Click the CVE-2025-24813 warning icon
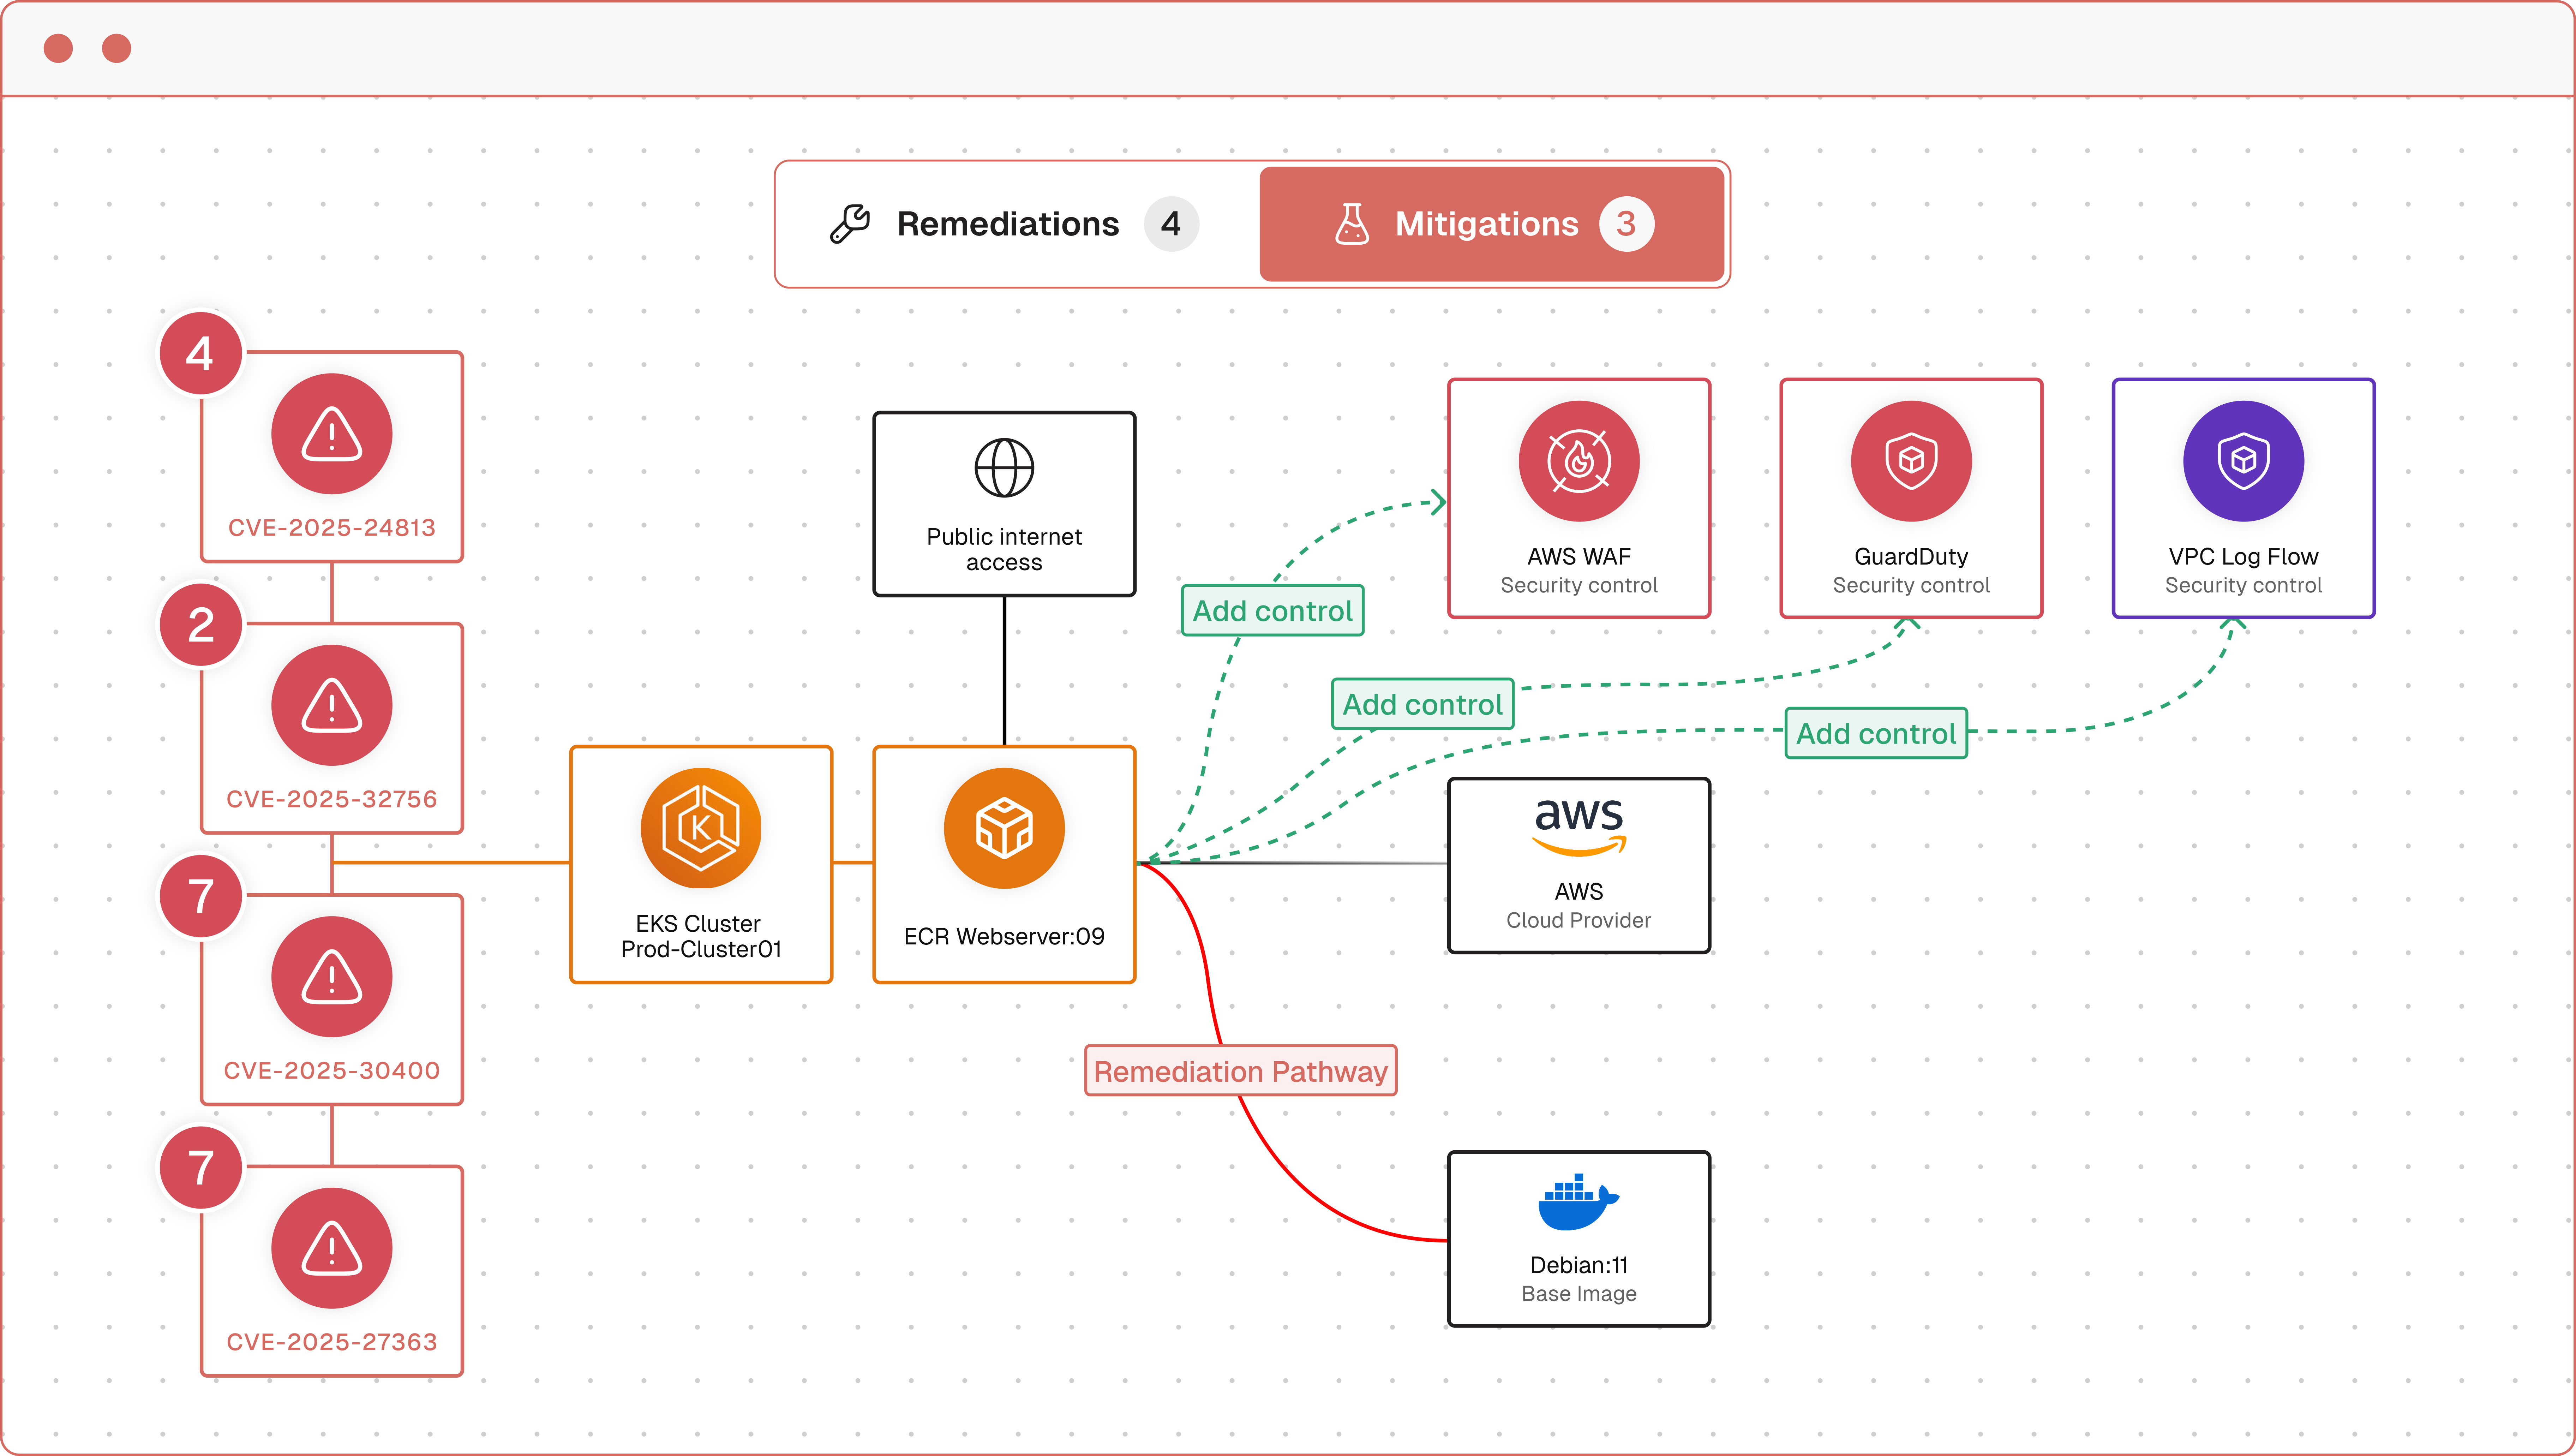Screen dimensions: 2576x1456 pos(332,434)
